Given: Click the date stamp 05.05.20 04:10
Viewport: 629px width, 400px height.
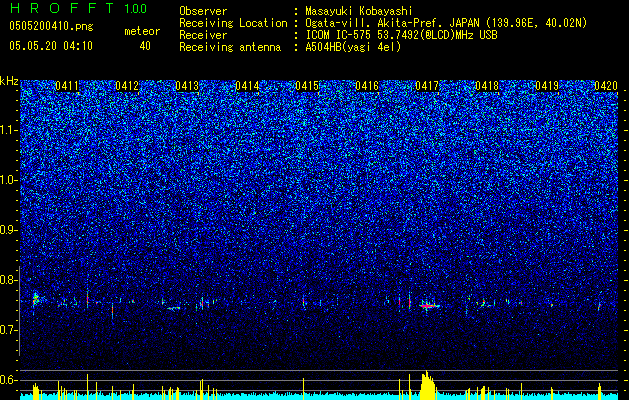Looking at the screenshot, I should click(51, 46).
